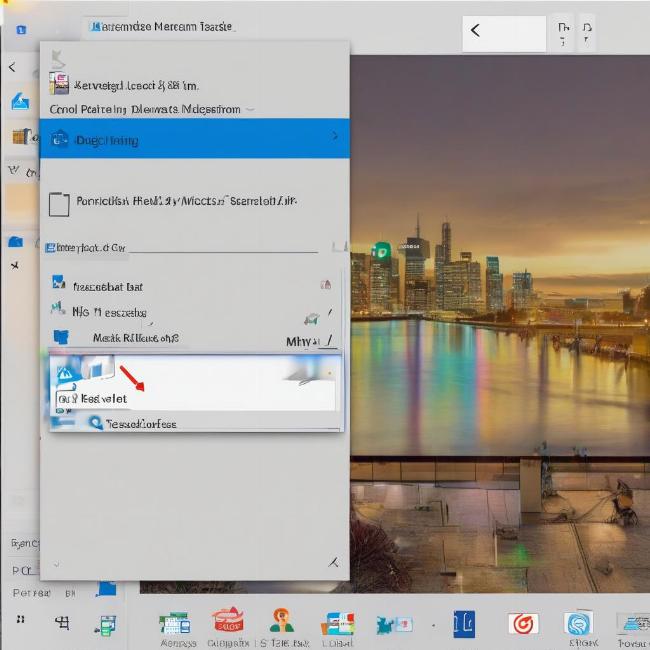This screenshot has width=650, height=650.
Task: Click the input field after 'Inteeyfoot d Cer'
Action: pos(223,248)
